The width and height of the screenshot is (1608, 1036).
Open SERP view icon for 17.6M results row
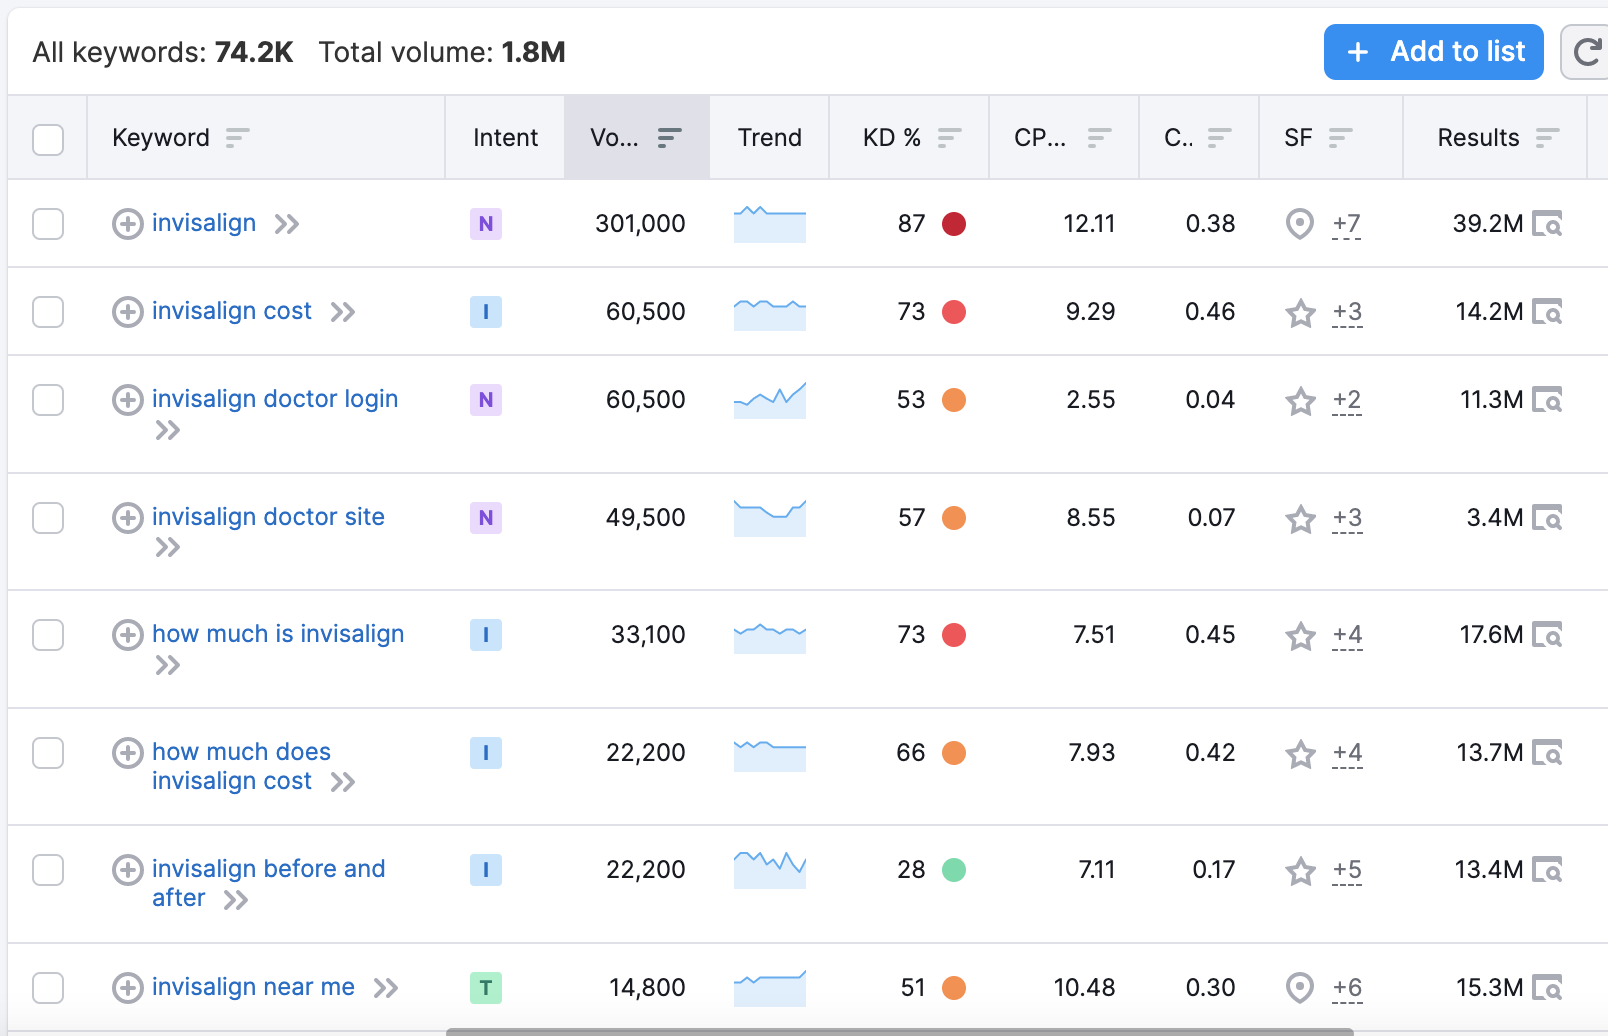coord(1547,635)
